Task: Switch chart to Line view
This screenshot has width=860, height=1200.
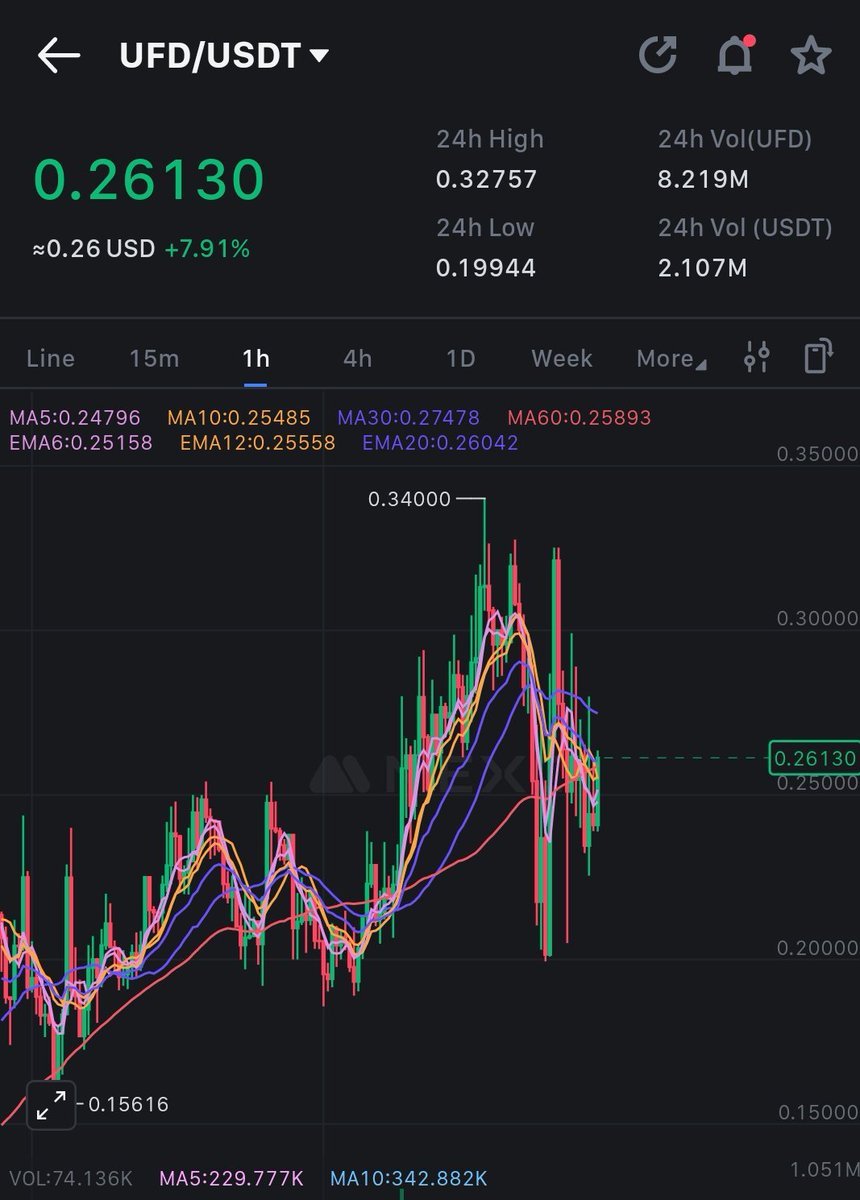Action: [50, 358]
